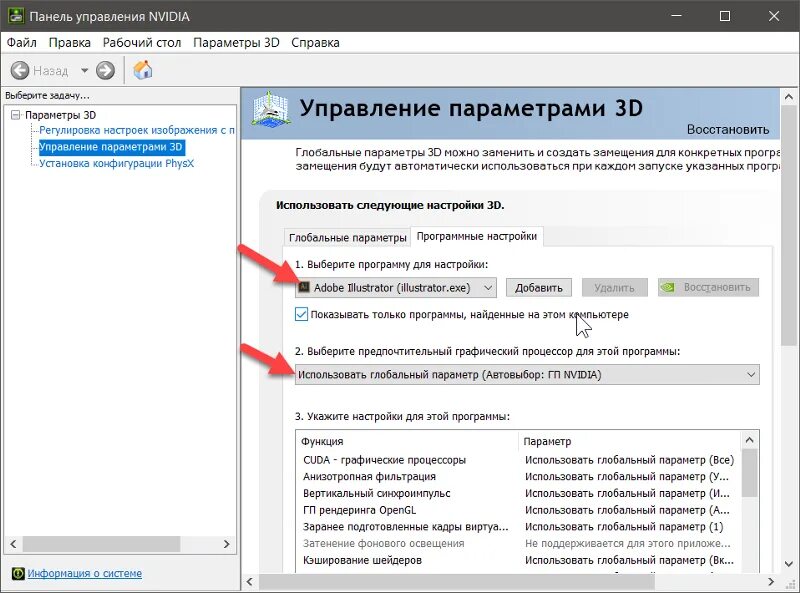Click the system information icon
Image resolution: width=800 pixels, height=593 pixels.
click(x=18, y=574)
